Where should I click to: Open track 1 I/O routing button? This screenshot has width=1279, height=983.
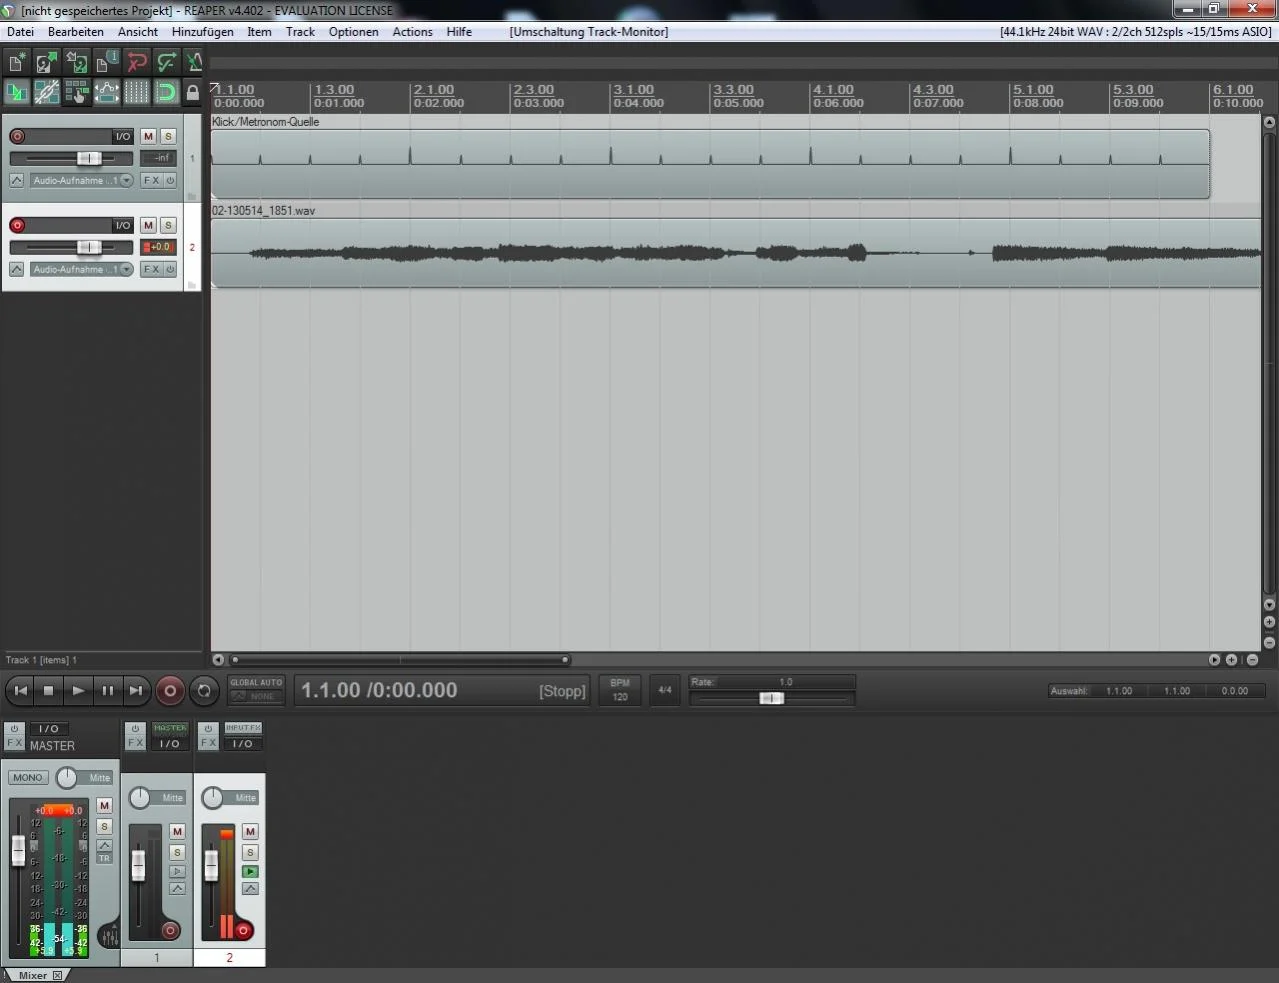click(x=122, y=136)
